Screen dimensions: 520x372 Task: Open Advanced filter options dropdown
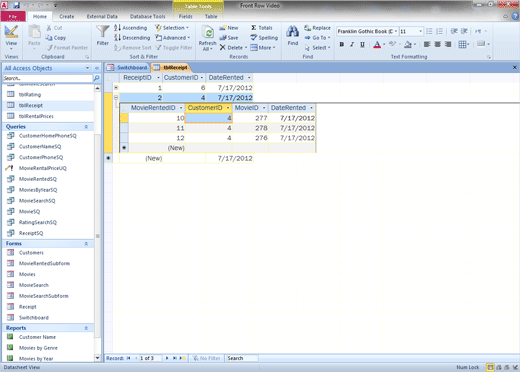coord(173,38)
